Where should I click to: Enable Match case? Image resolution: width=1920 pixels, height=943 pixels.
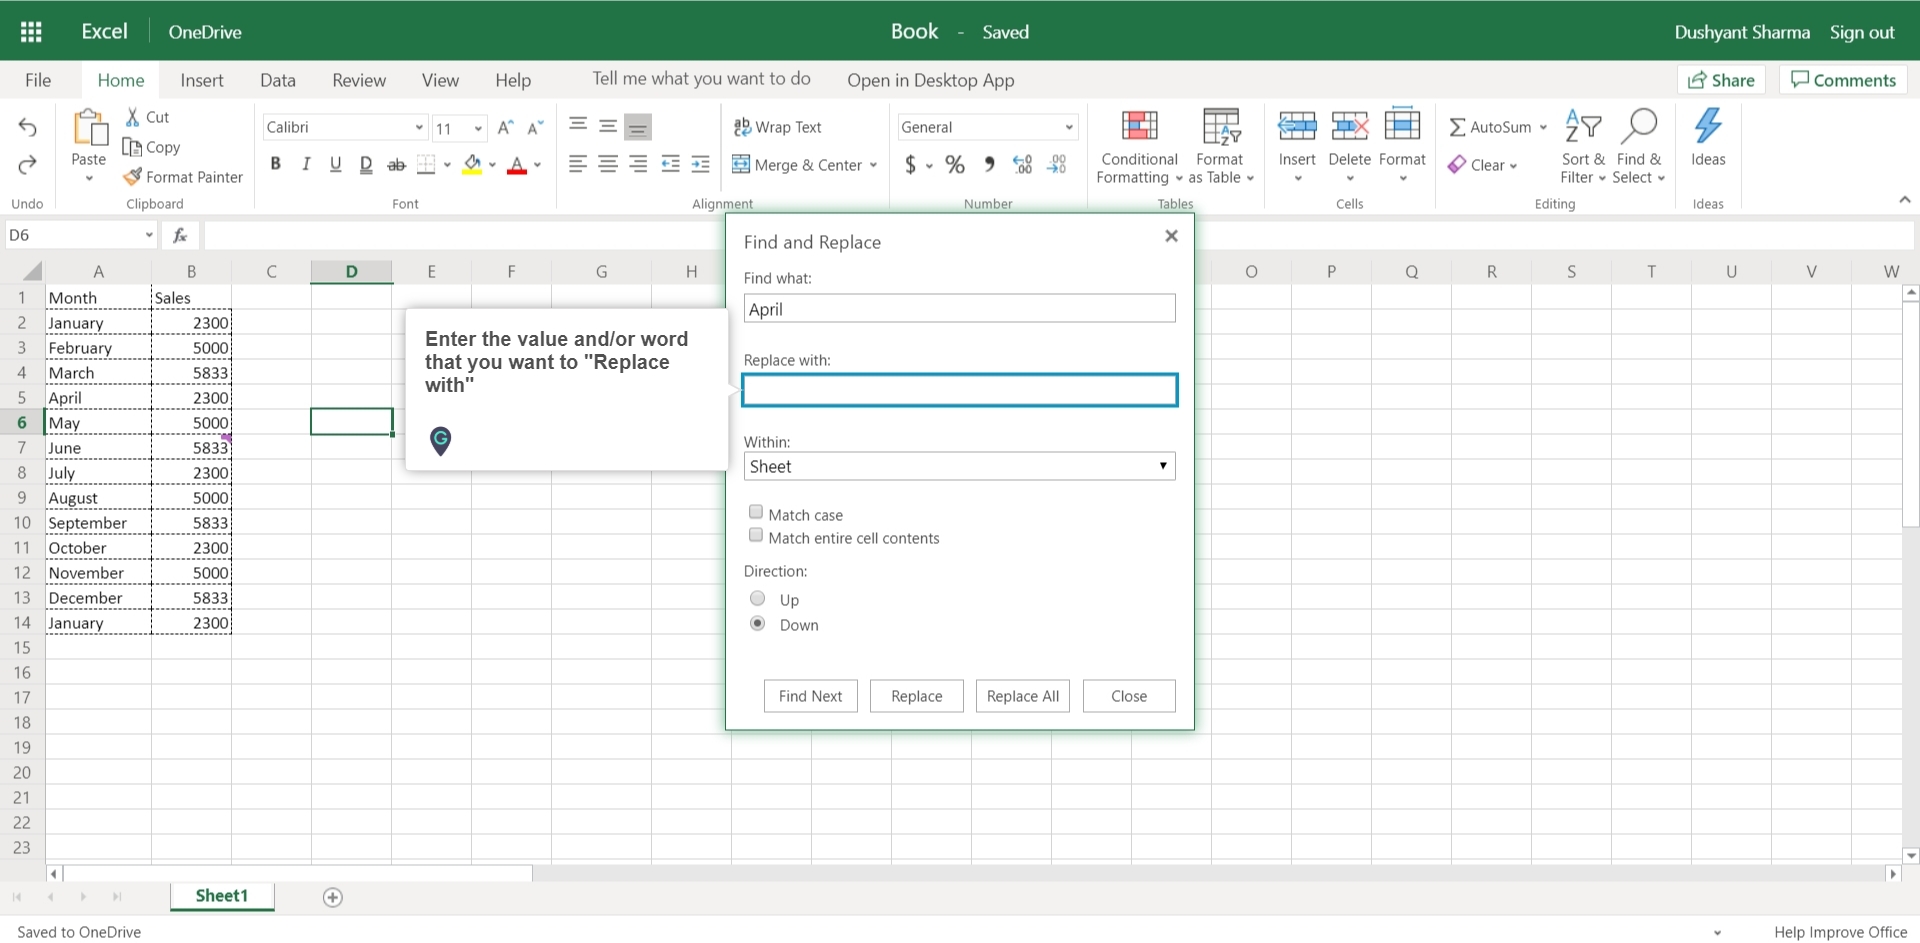pyautogui.click(x=756, y=511)
